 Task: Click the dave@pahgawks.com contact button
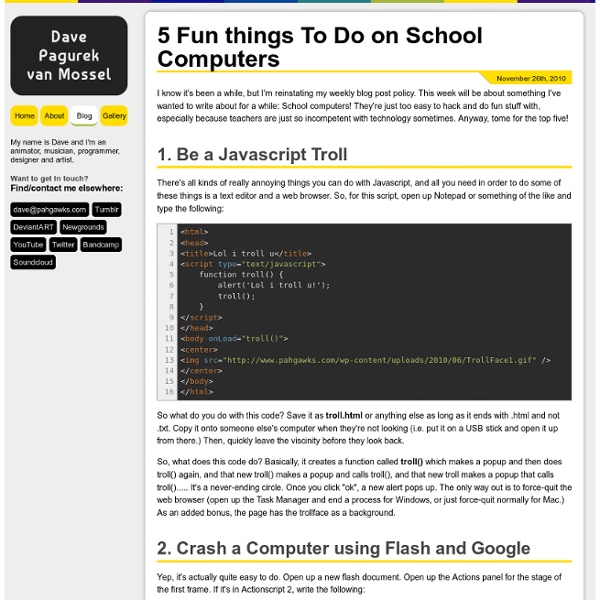(50, 209)
